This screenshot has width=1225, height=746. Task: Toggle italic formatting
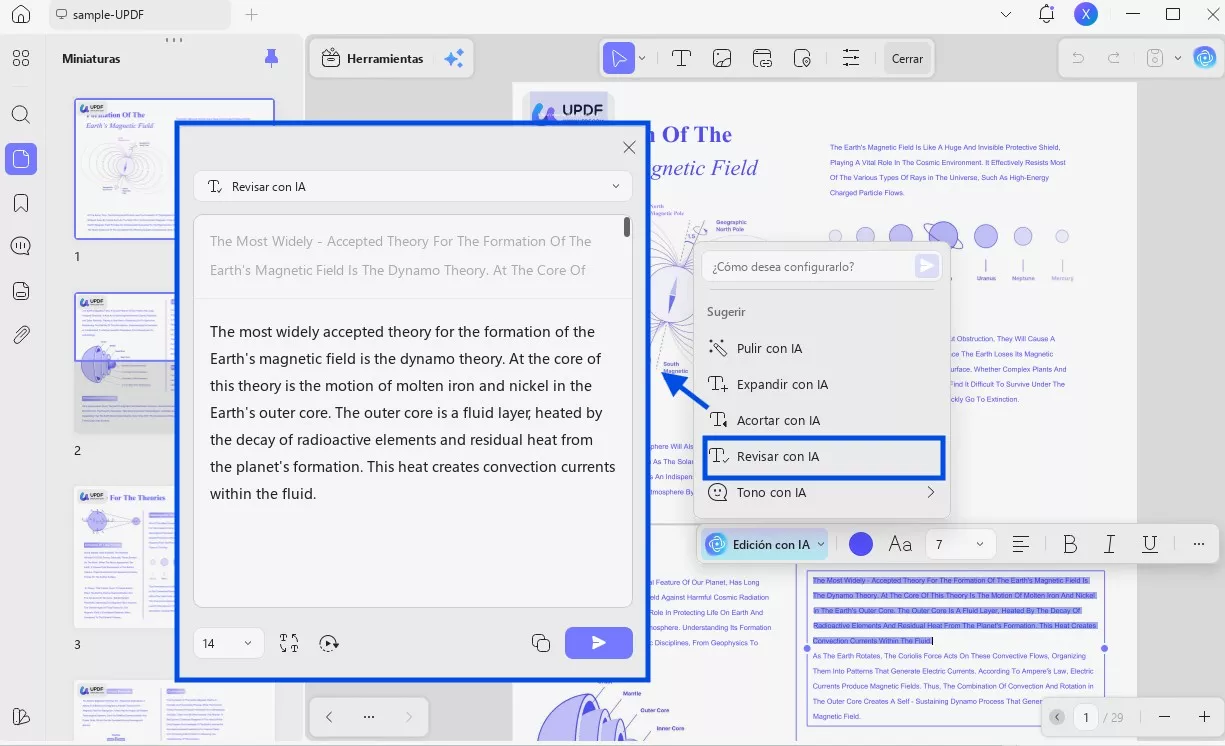(1110, 544)
